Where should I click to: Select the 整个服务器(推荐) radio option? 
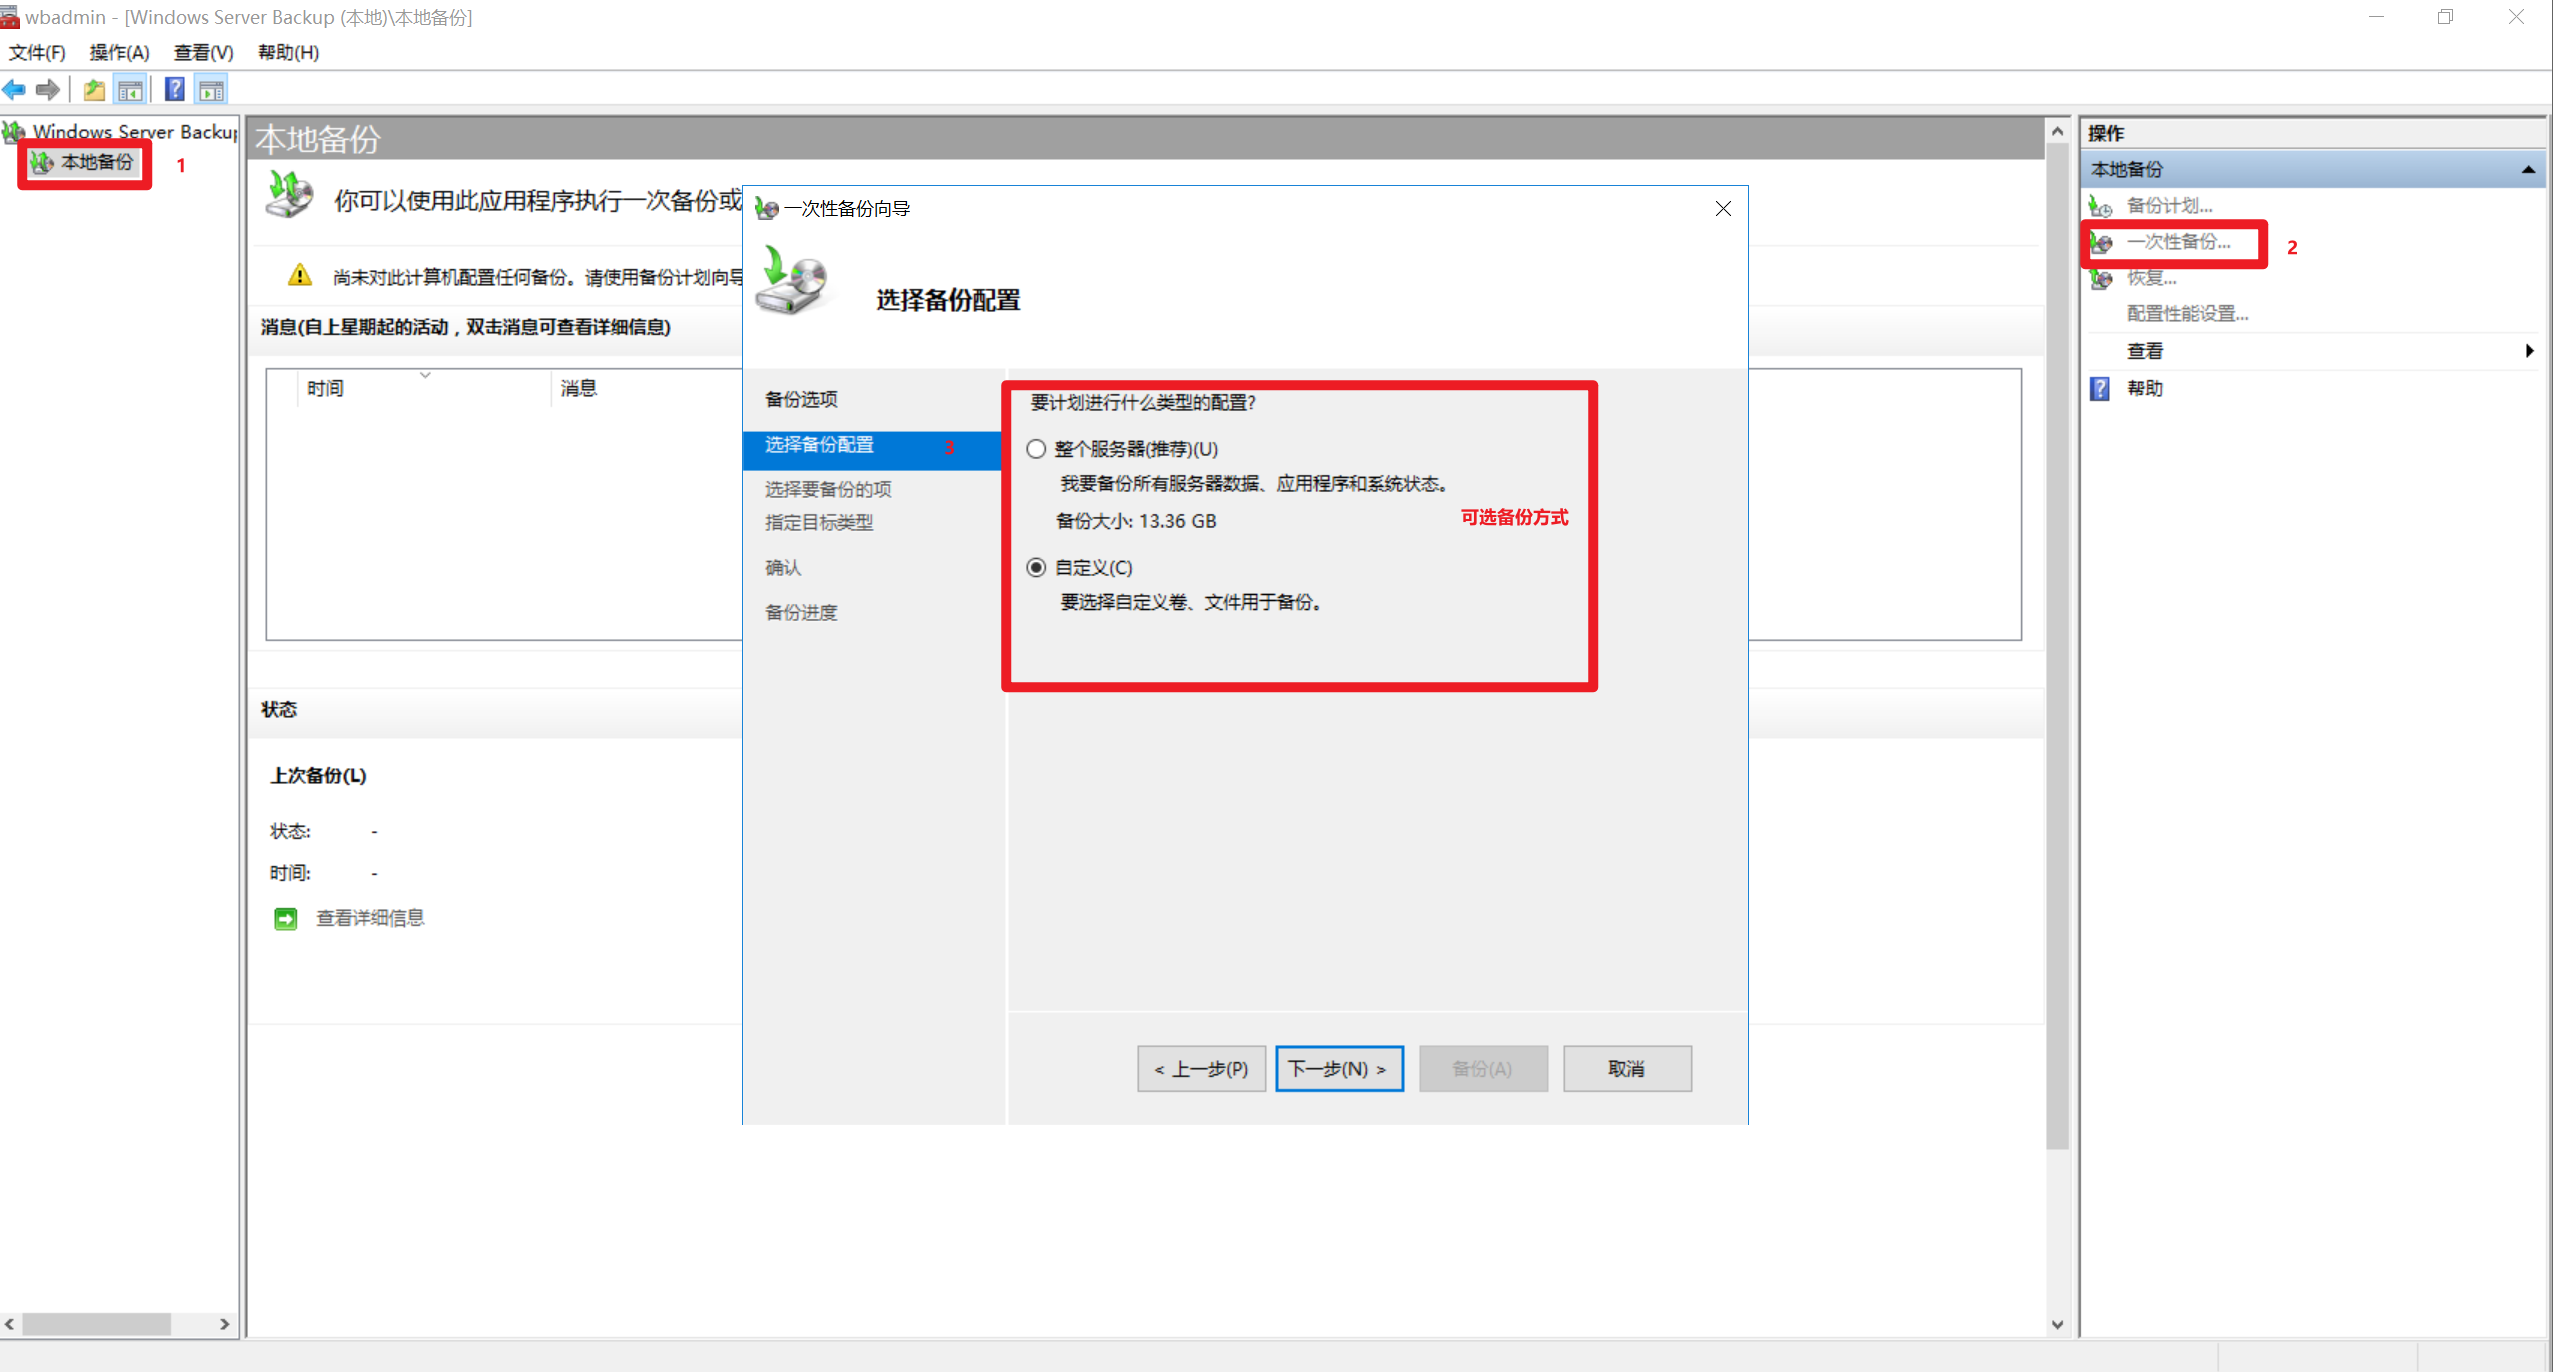click(x=1036, y=449)
